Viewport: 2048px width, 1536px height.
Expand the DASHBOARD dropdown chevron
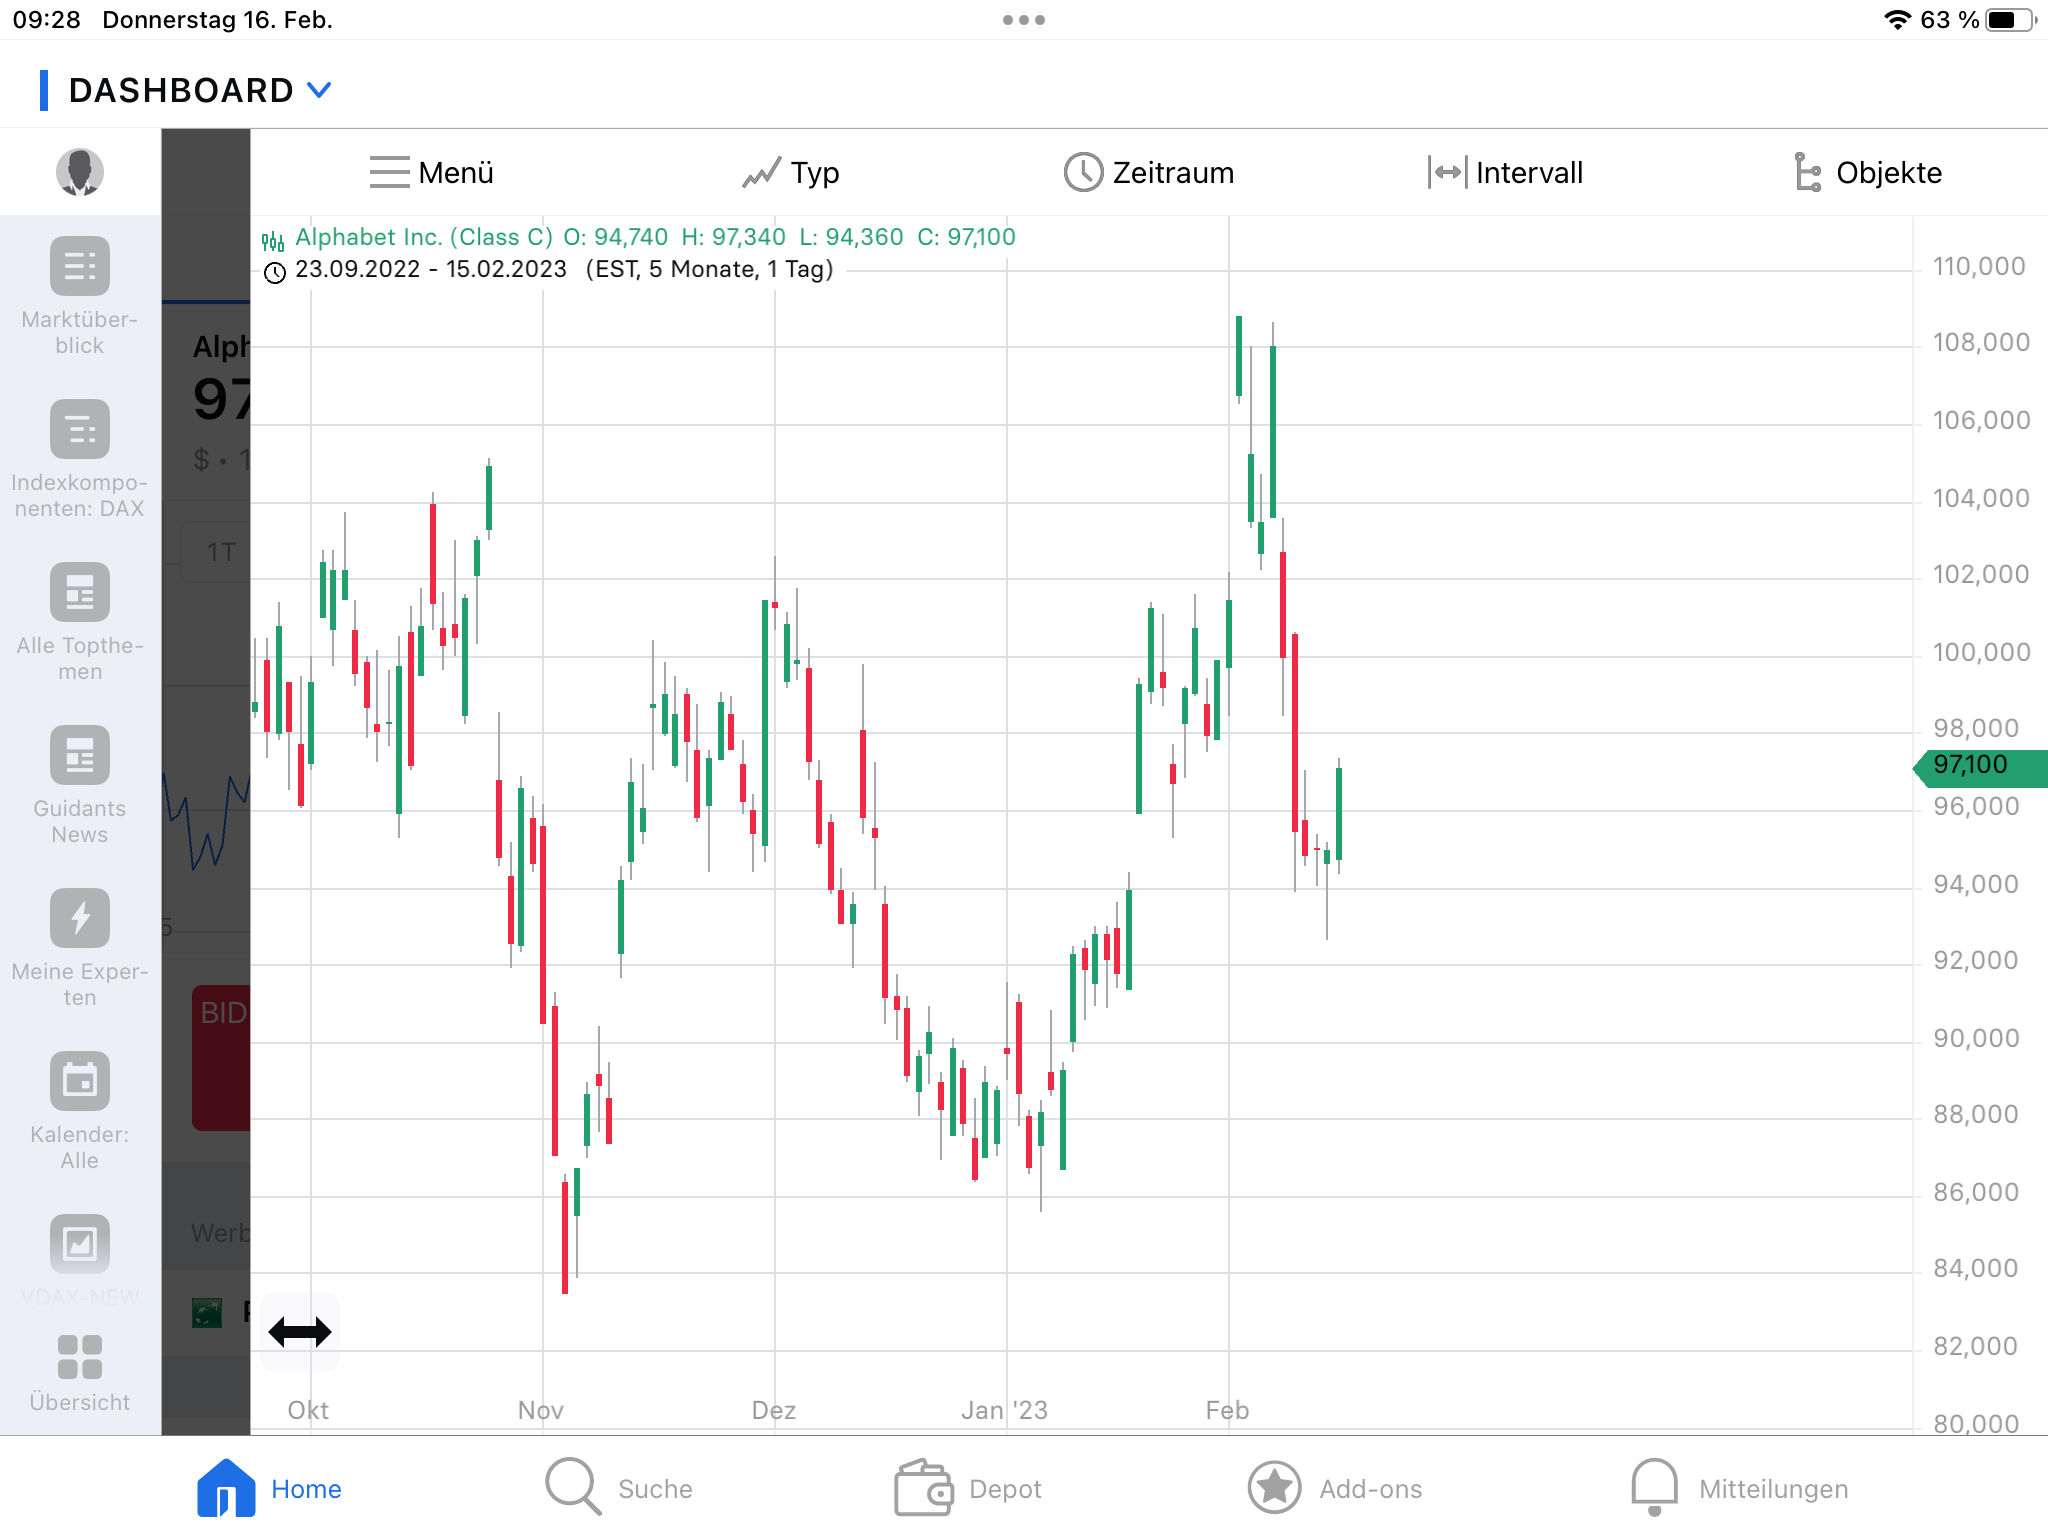[x=319, y=90]
